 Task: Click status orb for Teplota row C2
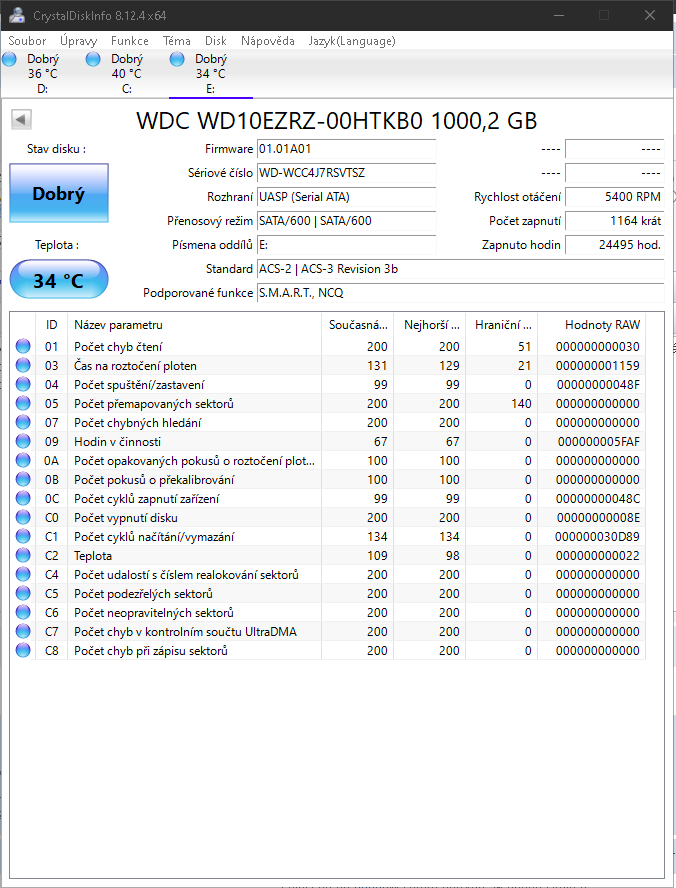pos(23,555)
